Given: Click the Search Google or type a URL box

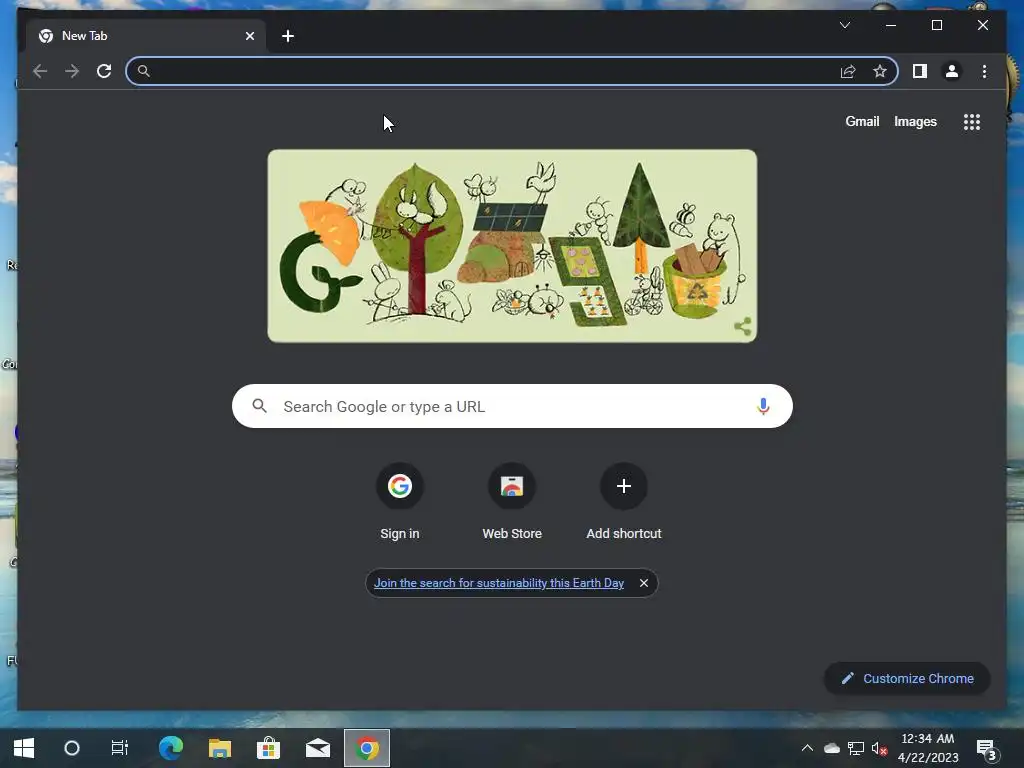Looking at the screenshot, I should 512,406.
